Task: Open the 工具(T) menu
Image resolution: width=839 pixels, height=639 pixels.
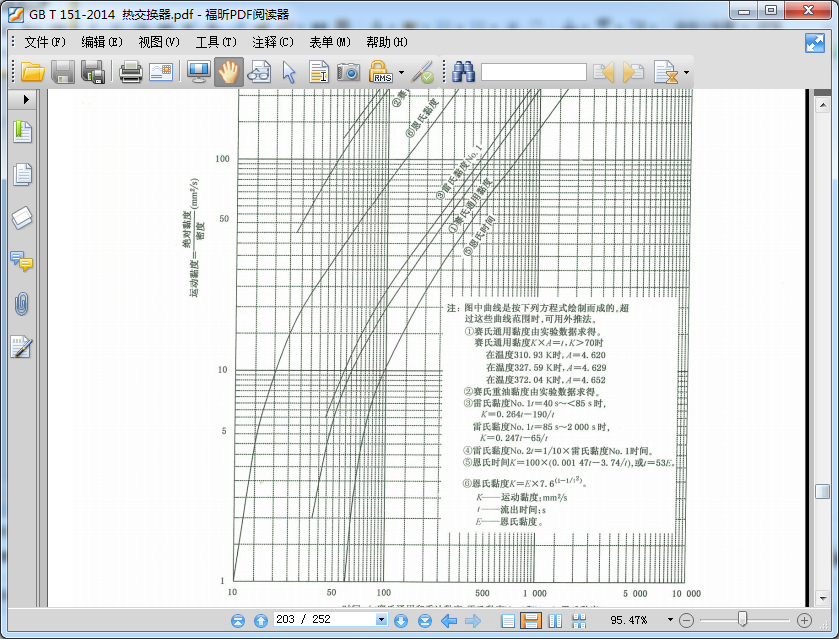Action: pyautogui.click(x=216, y=42)
